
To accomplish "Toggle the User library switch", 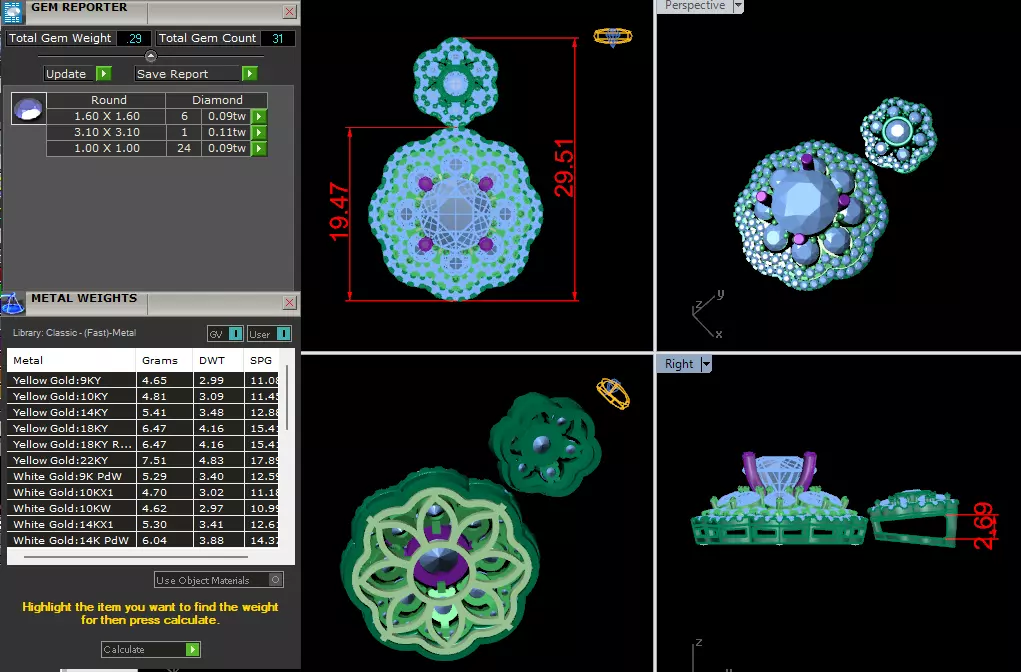I will 283,334.
